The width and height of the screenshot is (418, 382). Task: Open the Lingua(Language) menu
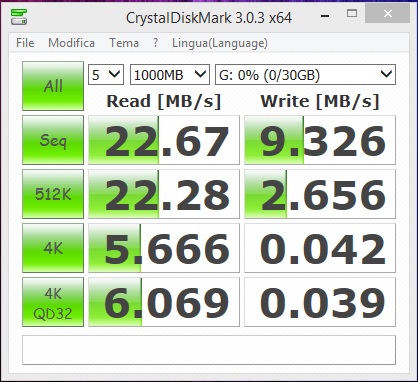220,43
